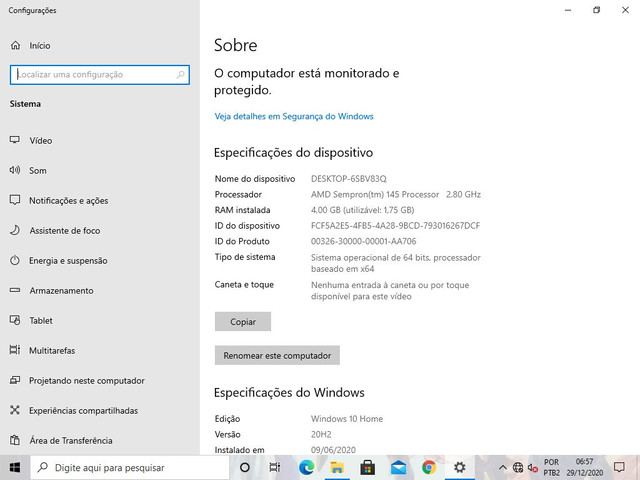Click the Área de Transferência clipboard icon
The width and height of the screenshot is (640, 480).
(15, 440)
